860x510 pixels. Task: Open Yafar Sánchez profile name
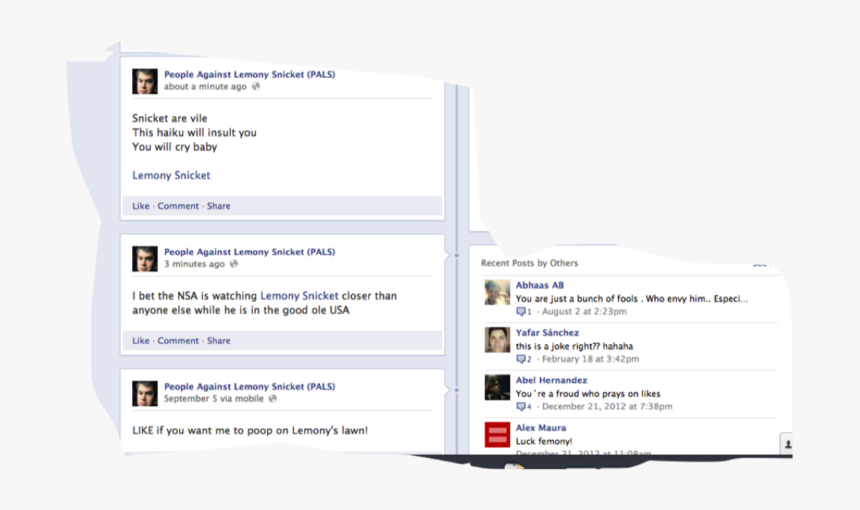pyautogui.click(x=547, y=333)
